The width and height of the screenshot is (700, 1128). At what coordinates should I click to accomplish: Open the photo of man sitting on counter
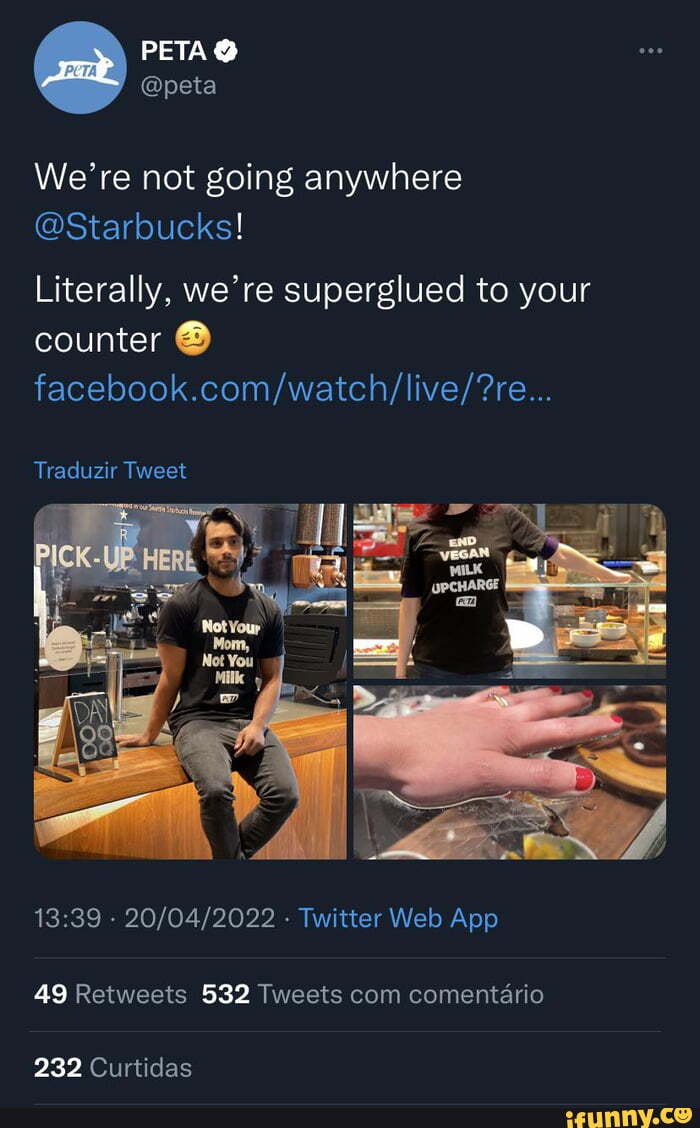(x=190, y=680)
